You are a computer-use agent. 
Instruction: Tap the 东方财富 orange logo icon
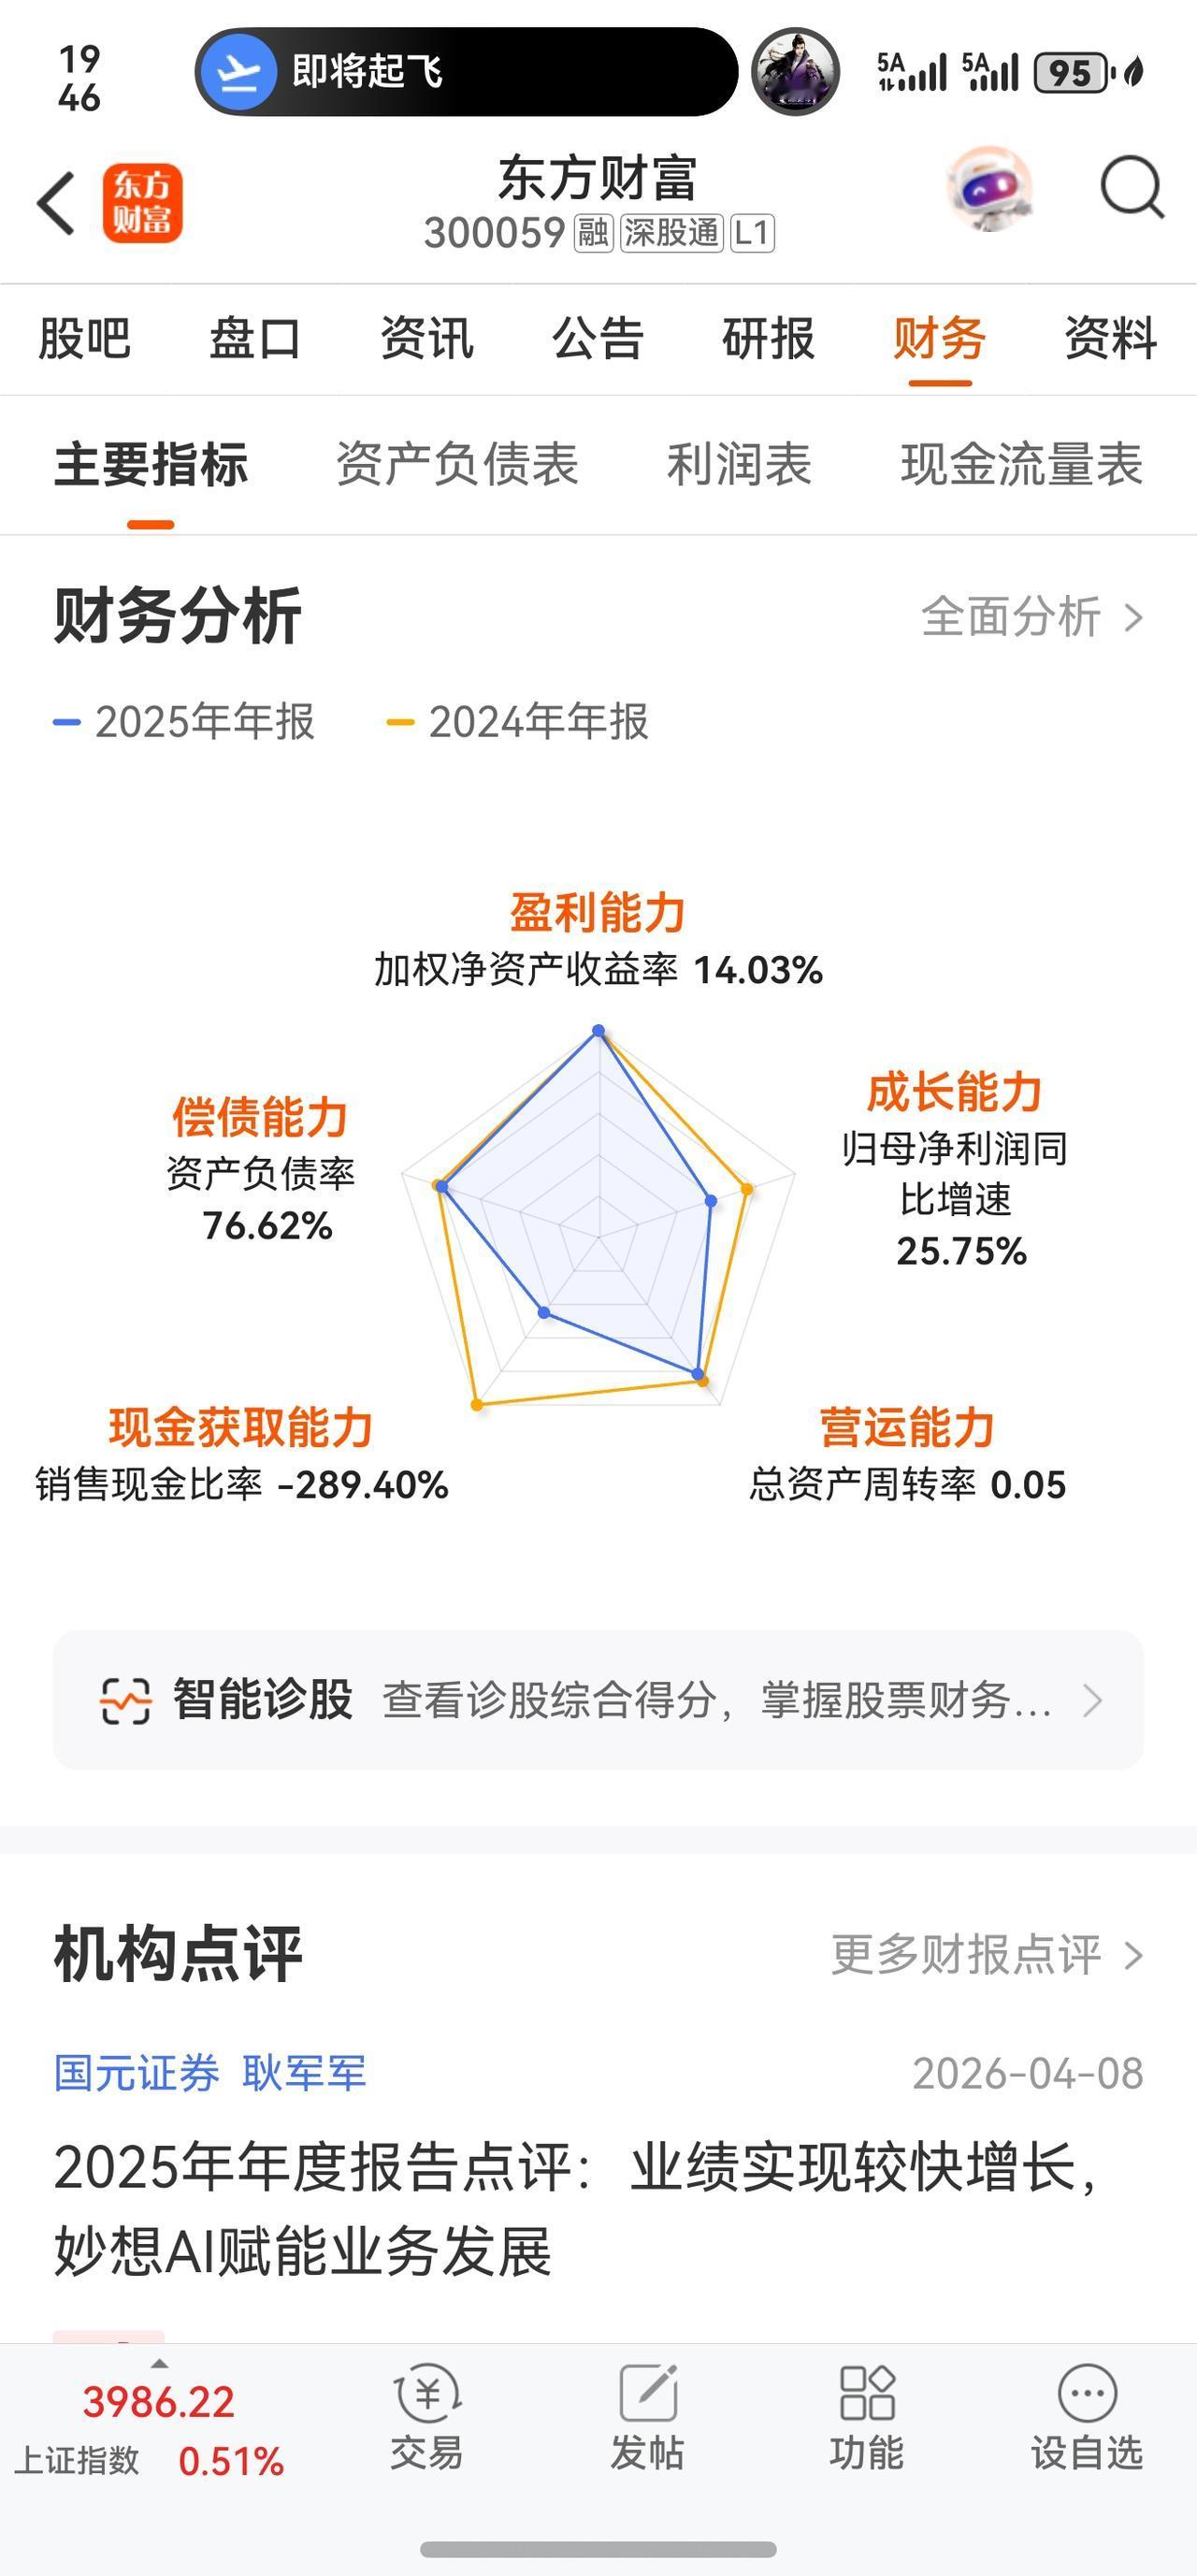(x=142, y=203)
